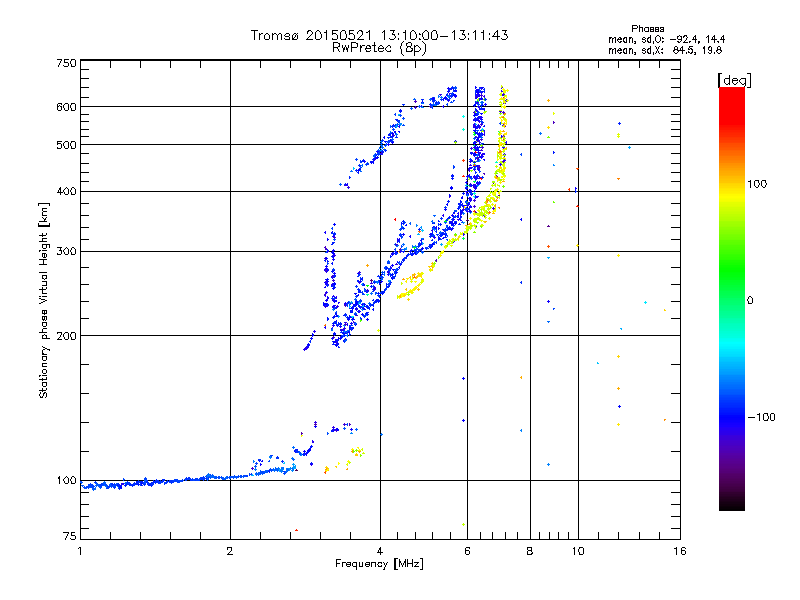Click the y-axis tick label '500'
This screenshot has width=800, height=600.
(x=66, y=145)
